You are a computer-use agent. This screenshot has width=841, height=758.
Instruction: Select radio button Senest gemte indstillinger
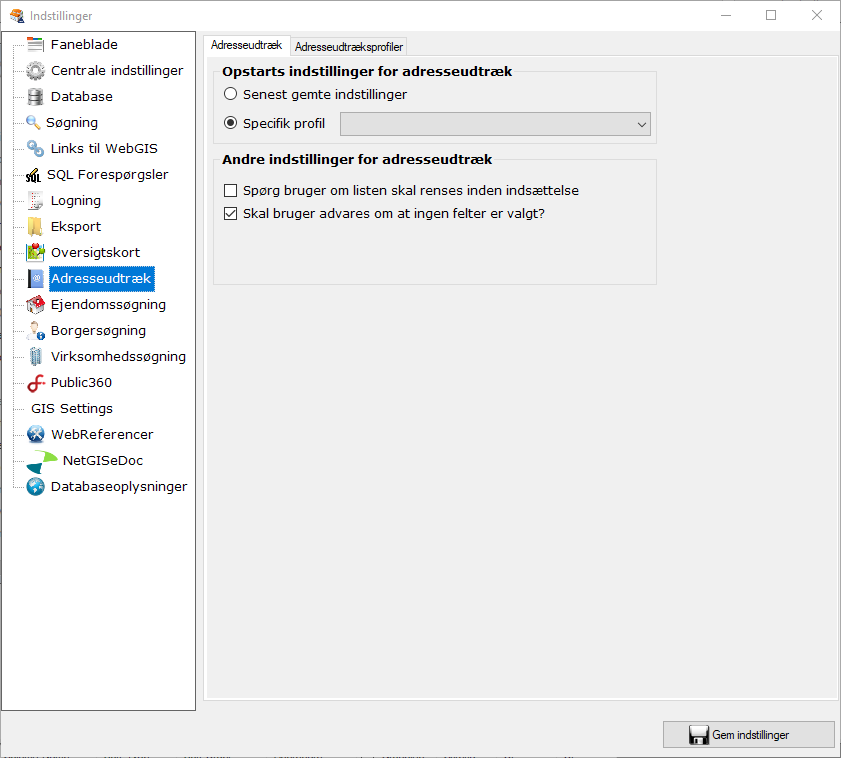[230, 93]
